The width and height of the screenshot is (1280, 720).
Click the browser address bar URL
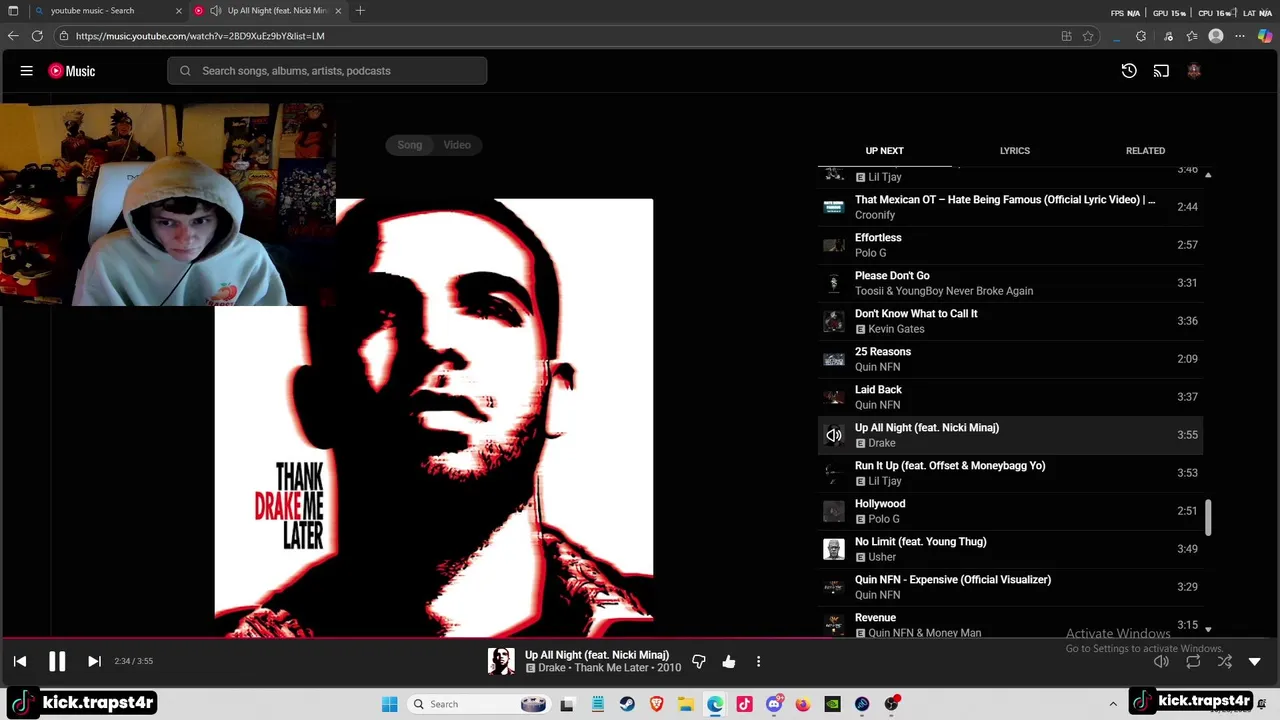pos(200,36)
